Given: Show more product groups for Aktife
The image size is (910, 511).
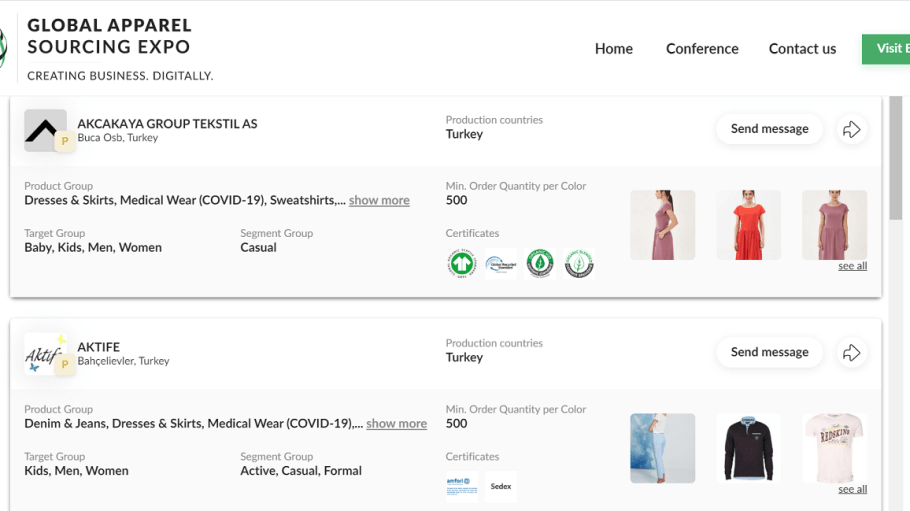Looking at the screenshot, I should pos(396,424).
